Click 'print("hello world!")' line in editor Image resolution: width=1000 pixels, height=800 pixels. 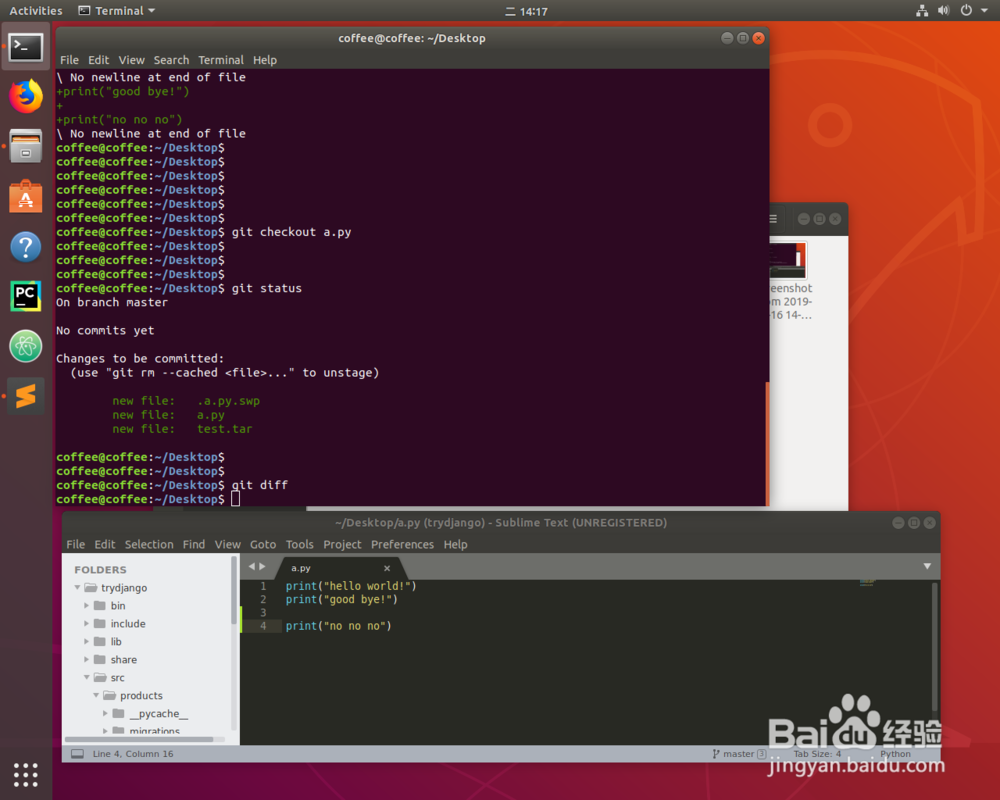351,586
